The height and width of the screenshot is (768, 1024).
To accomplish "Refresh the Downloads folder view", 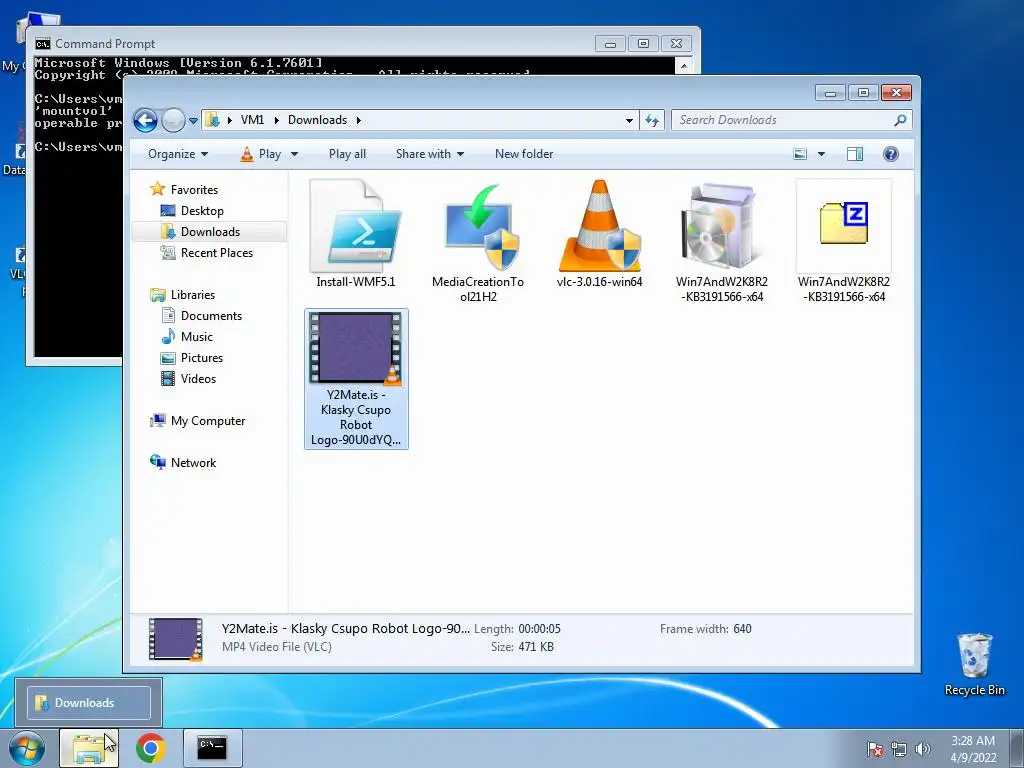I will [x=652, y=120].
